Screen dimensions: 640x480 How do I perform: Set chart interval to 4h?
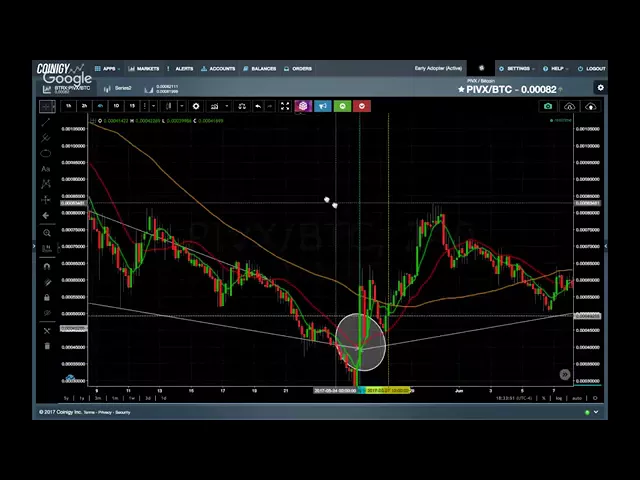[100, 106]
